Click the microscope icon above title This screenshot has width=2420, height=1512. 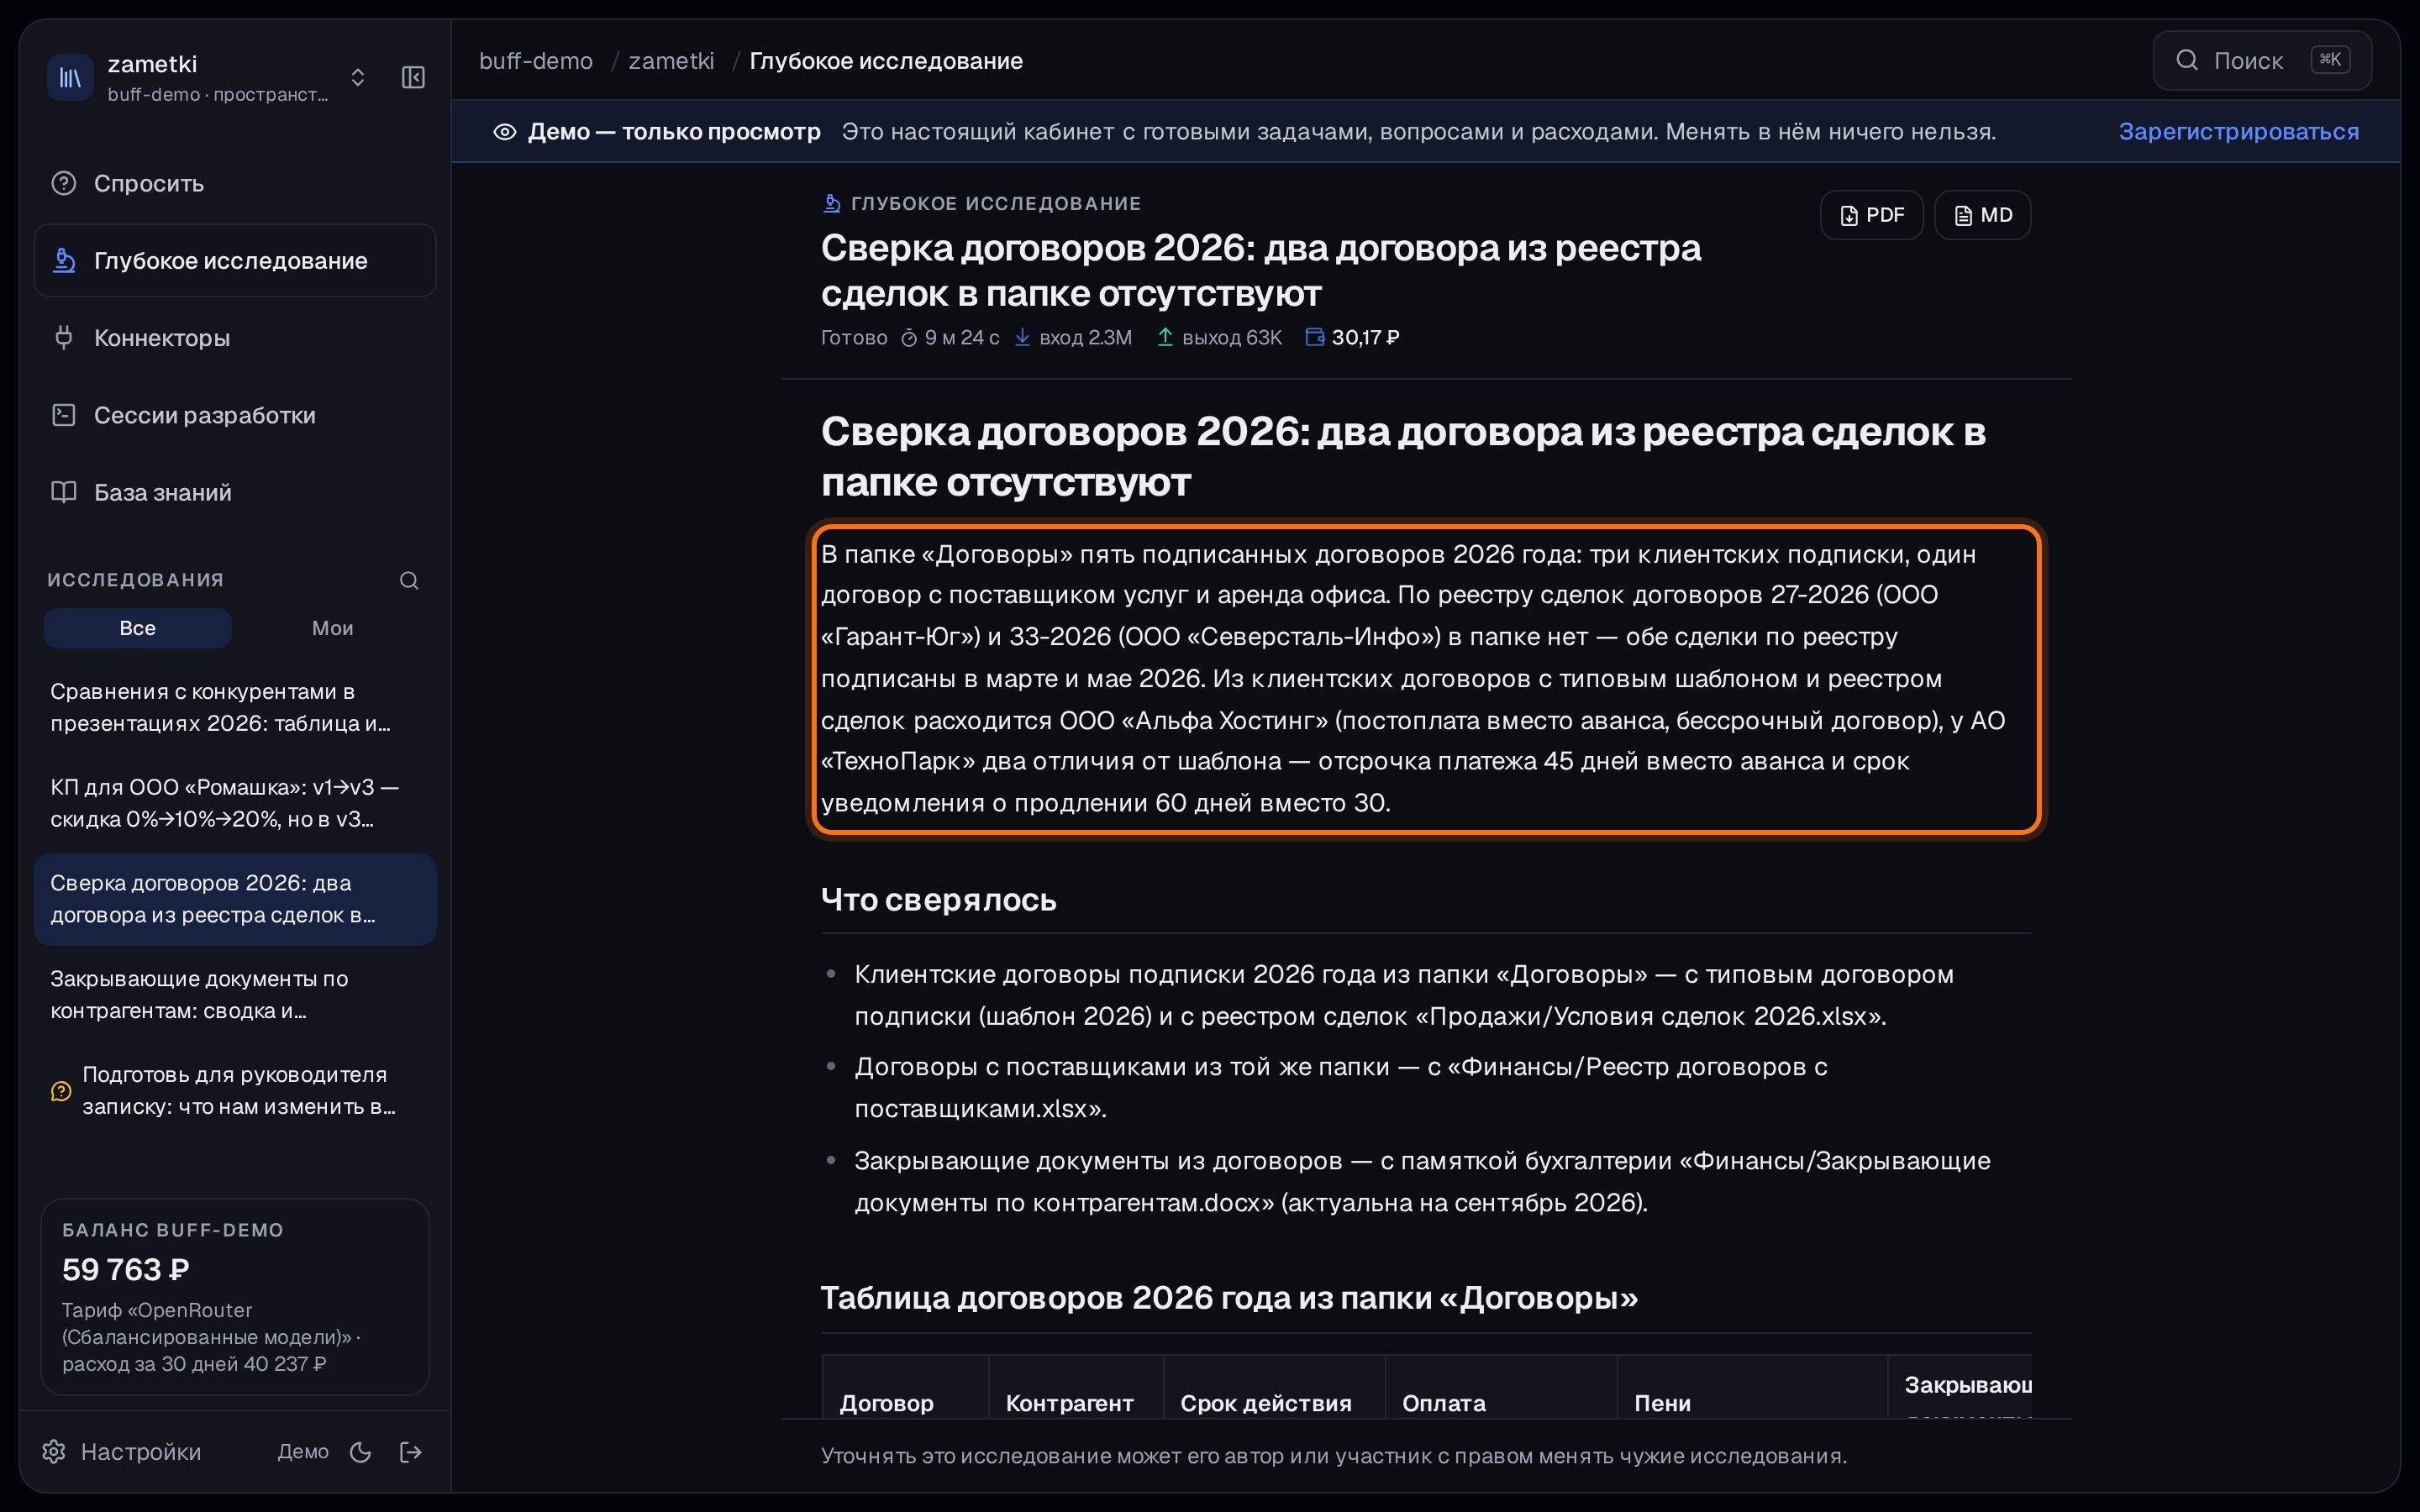[831, 203]
